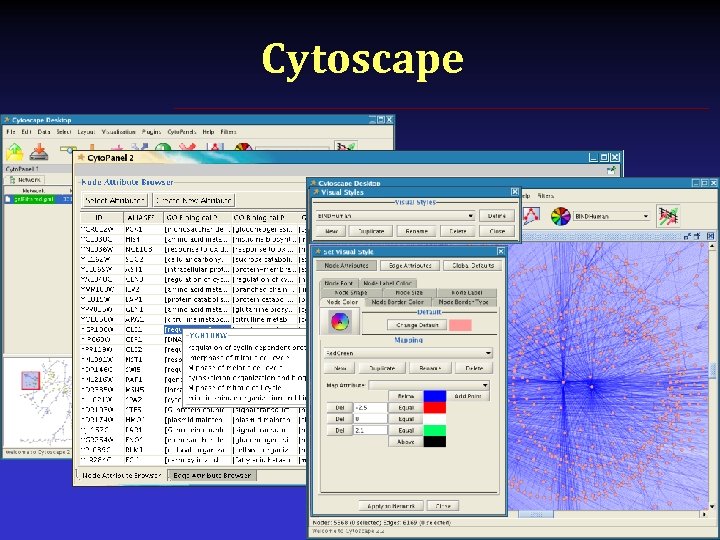
Task: Toggle the Edge Attributes button
Action: pos(410,265)
